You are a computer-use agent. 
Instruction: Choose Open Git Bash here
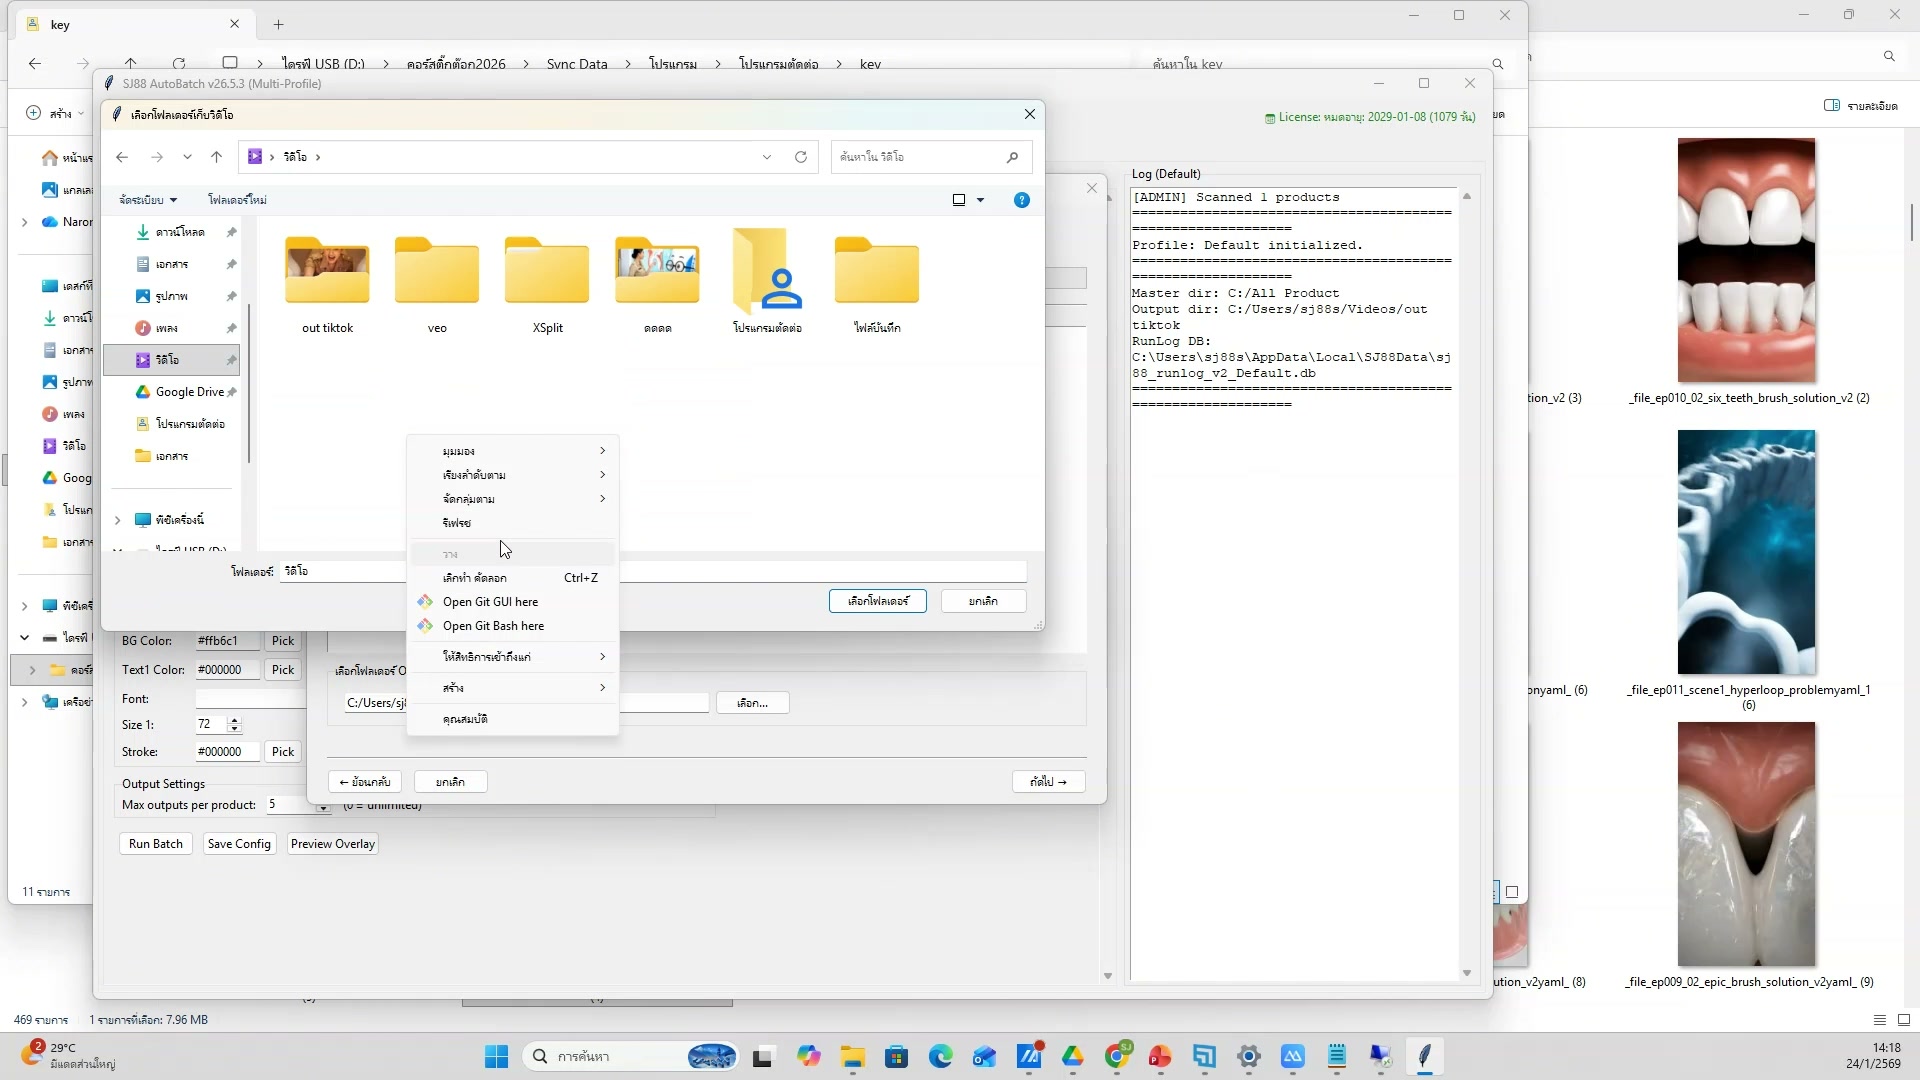click(x=493, y=626)
